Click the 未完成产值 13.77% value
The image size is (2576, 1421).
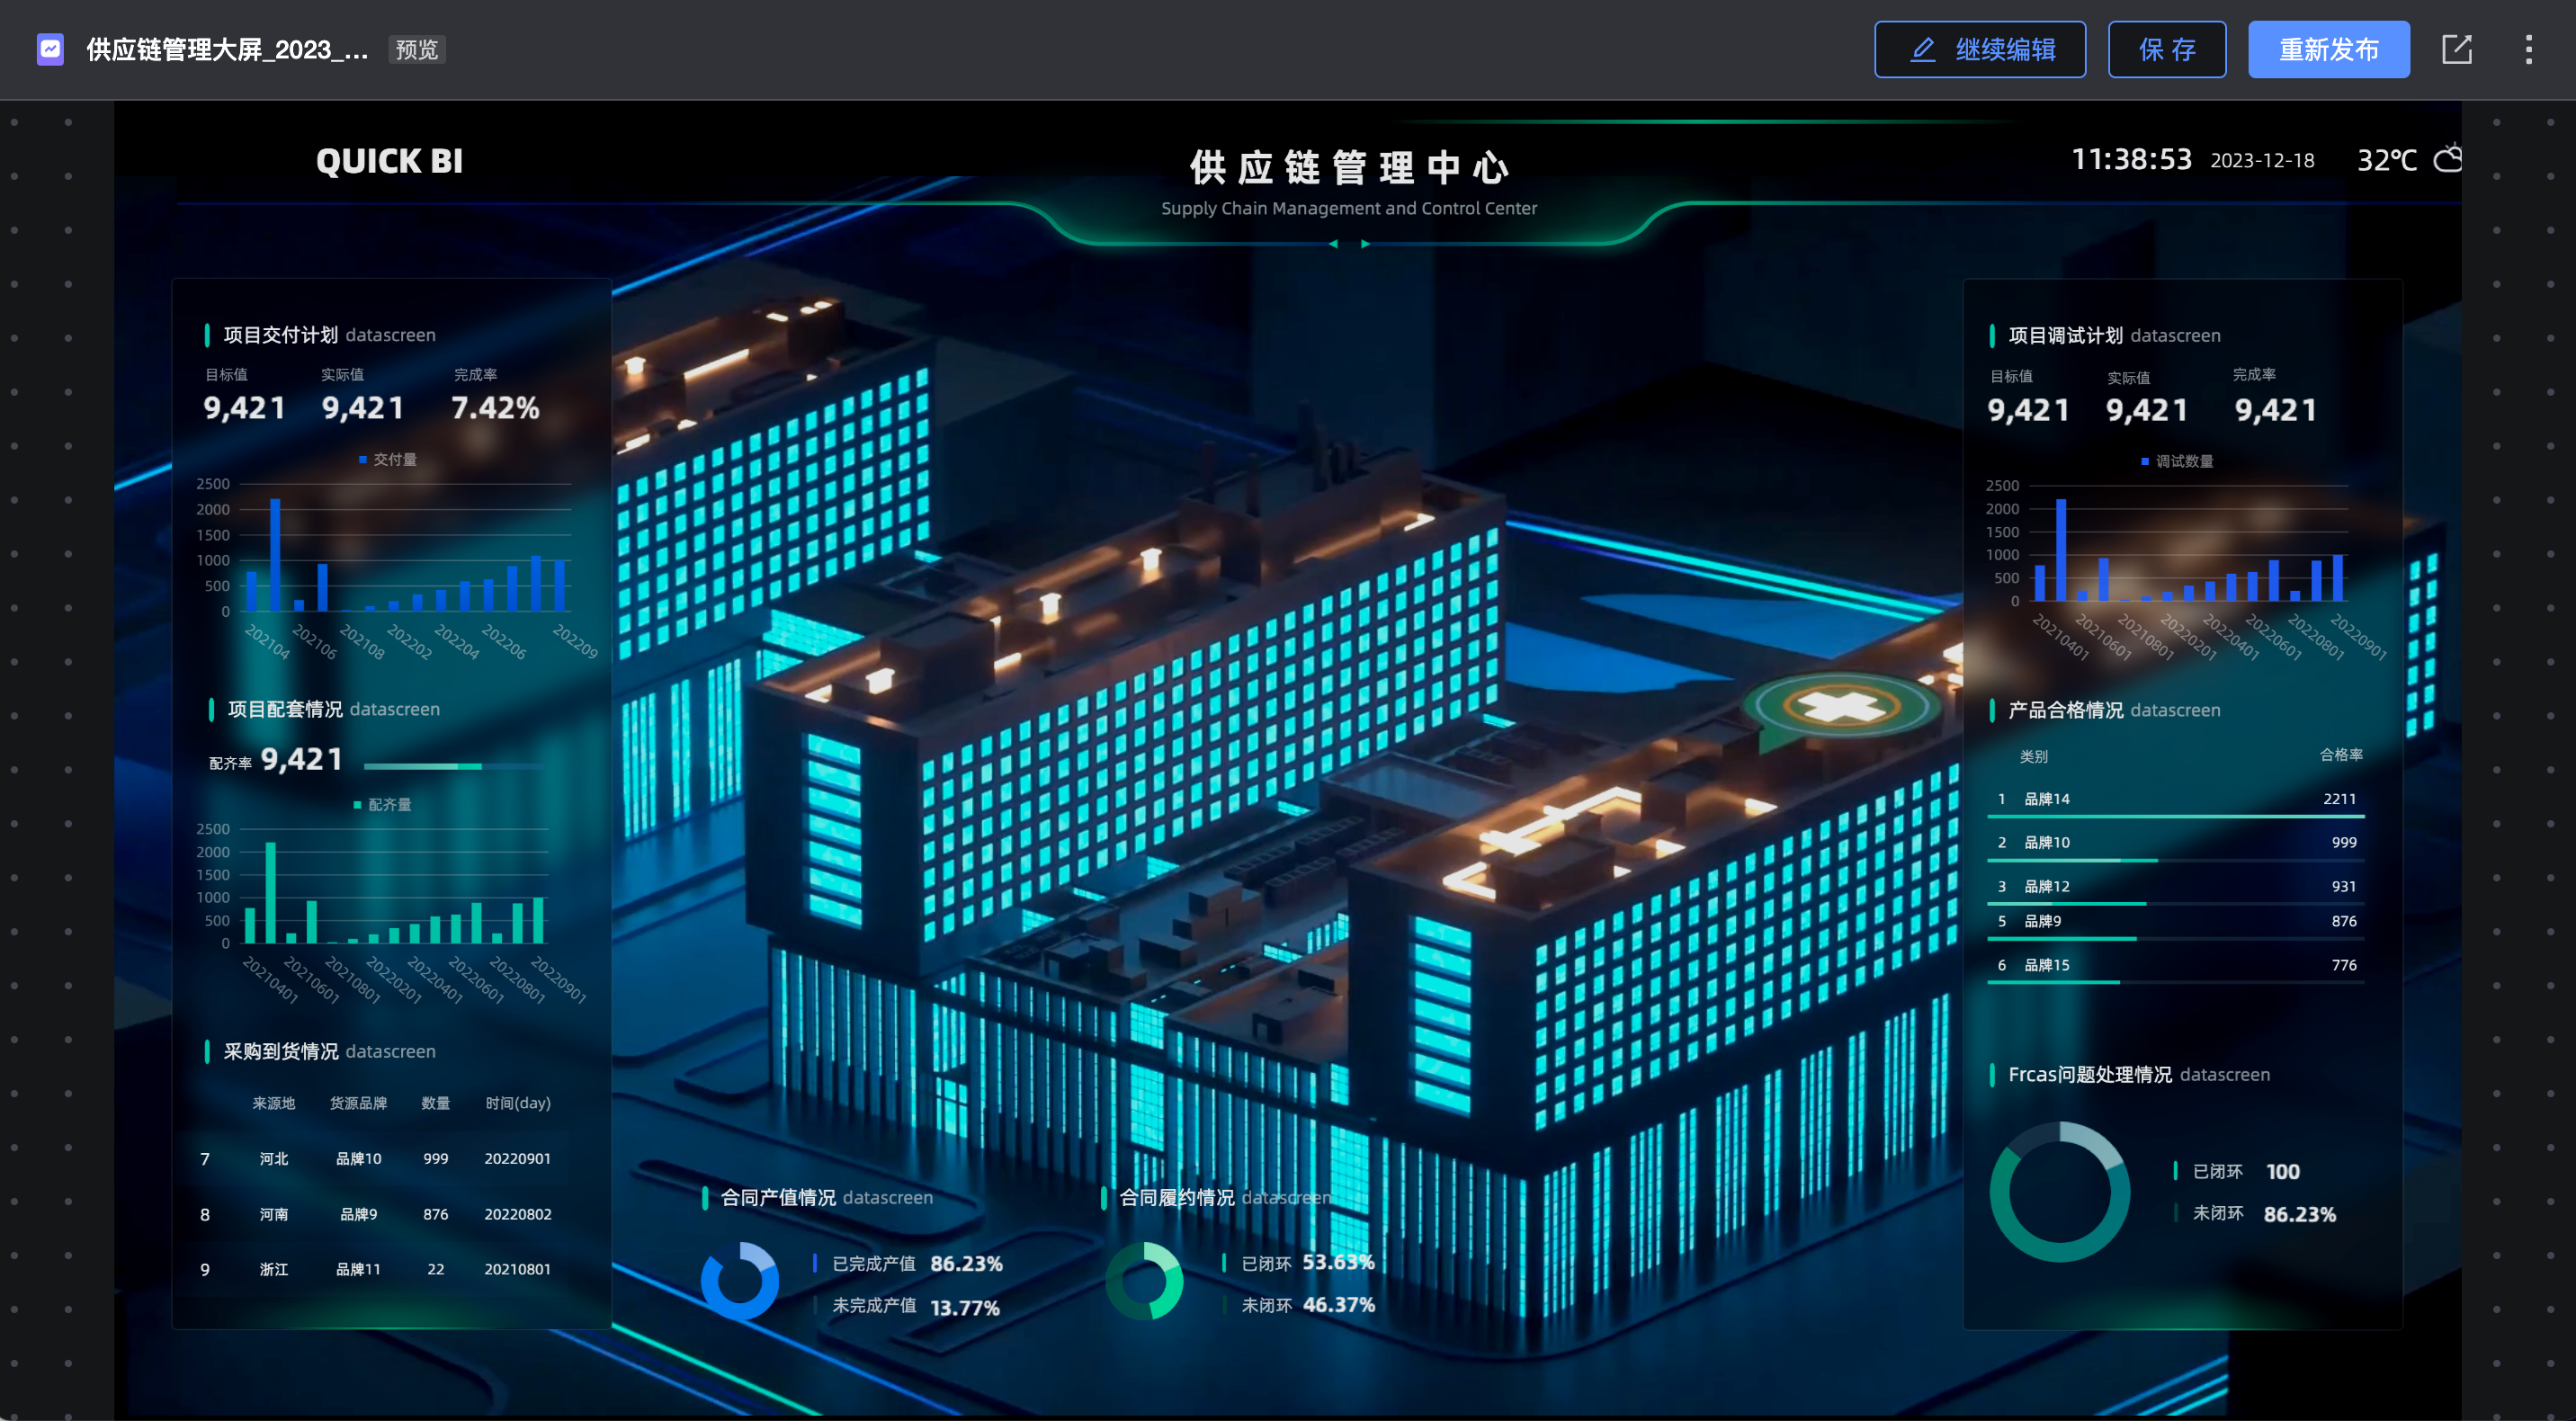point(965,1307)
